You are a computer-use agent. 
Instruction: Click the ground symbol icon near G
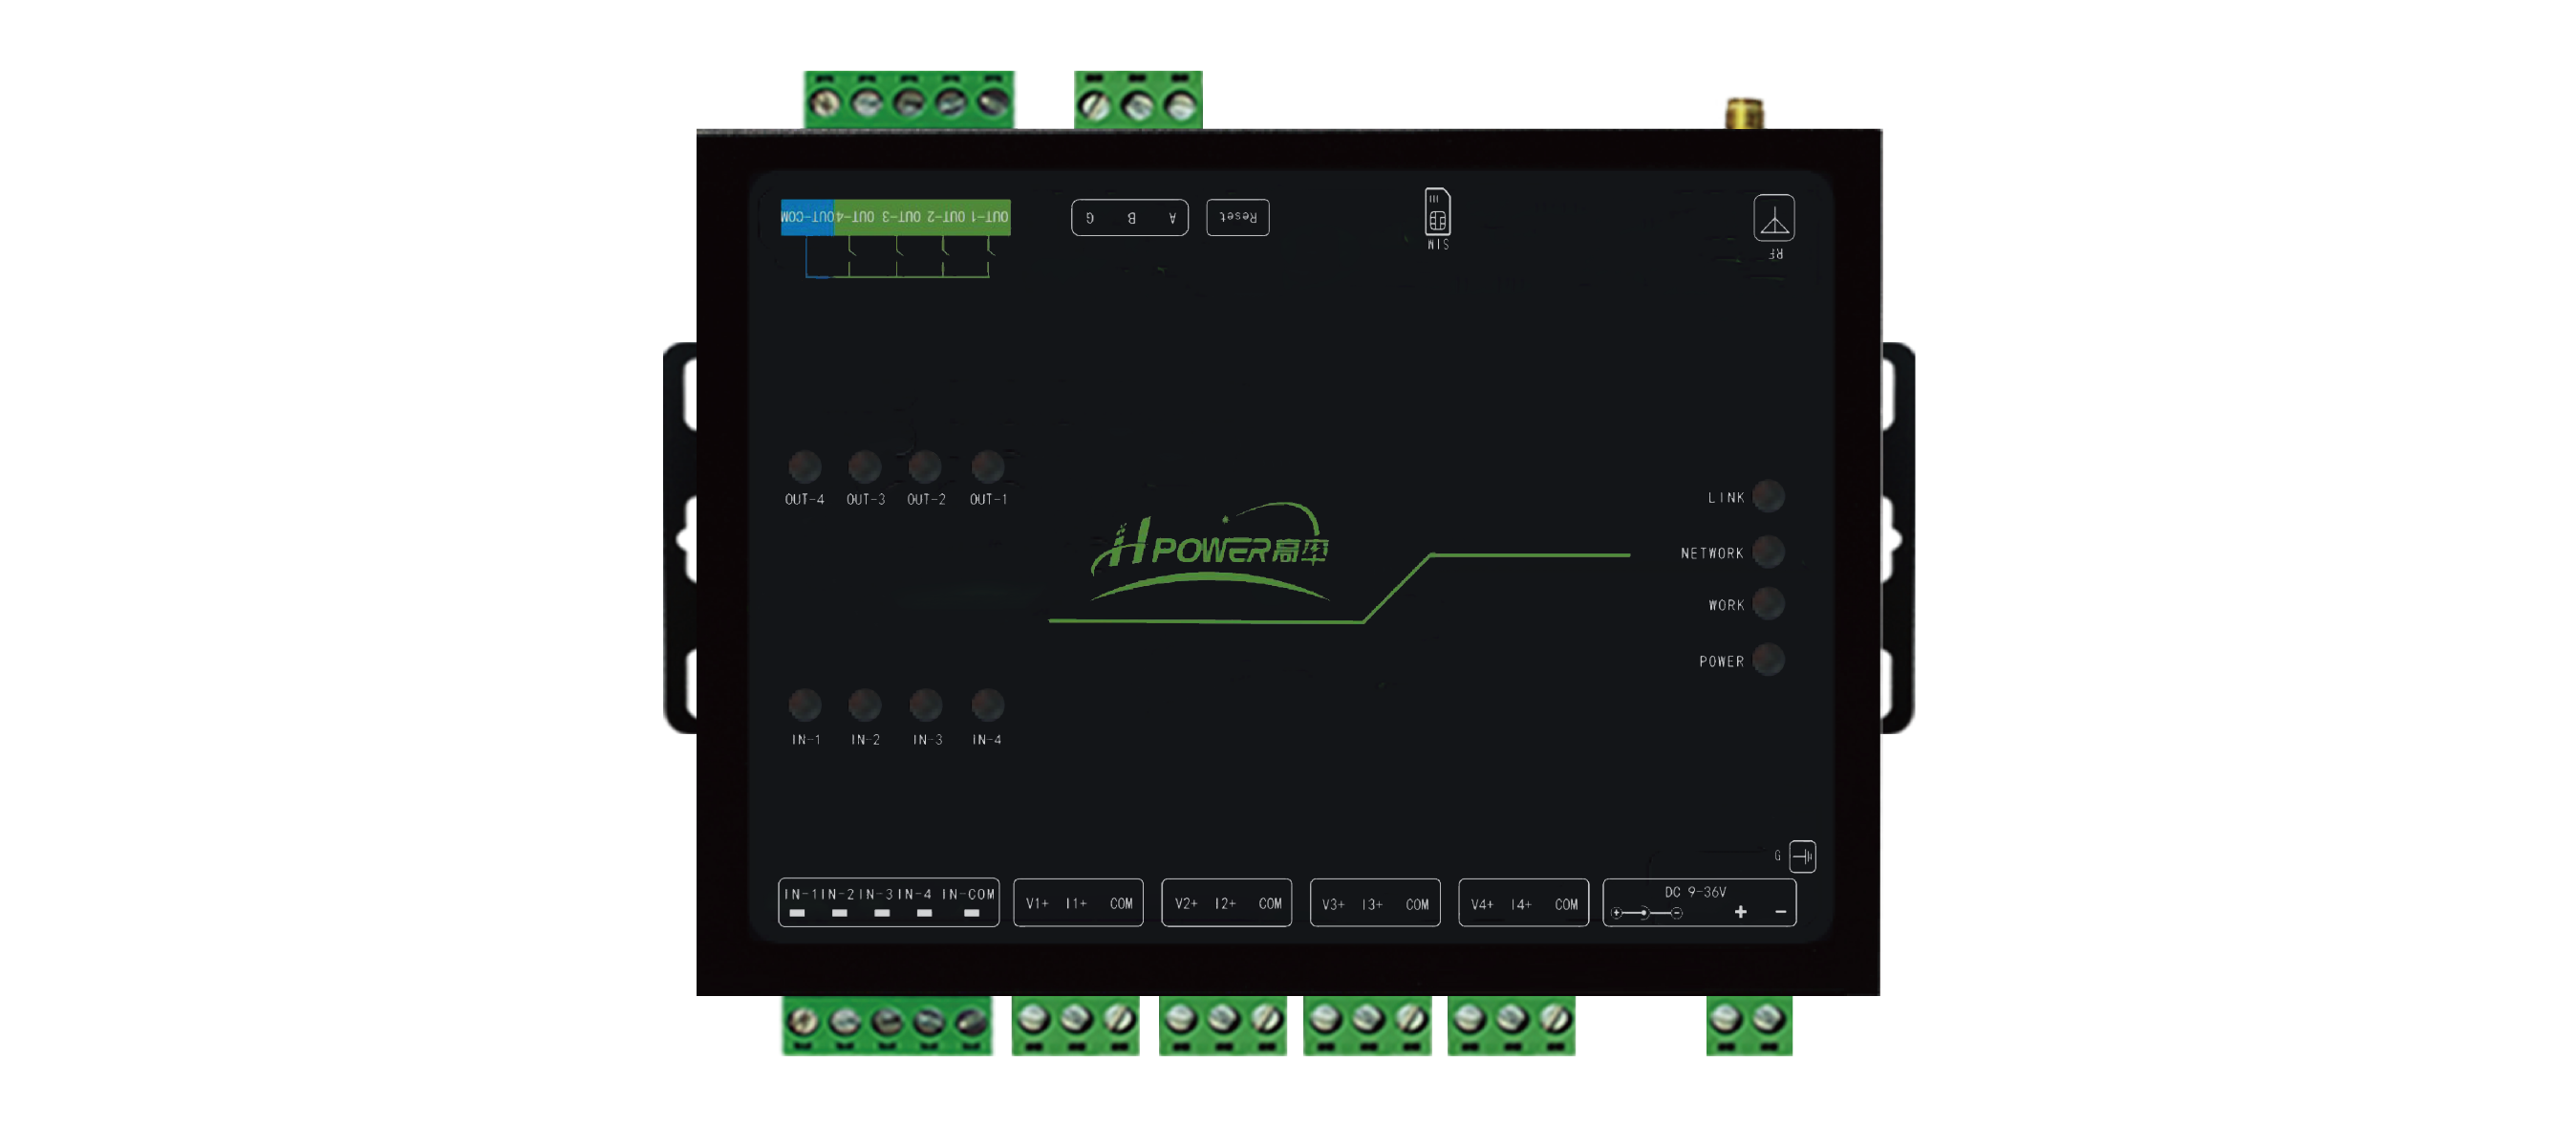1802,856
